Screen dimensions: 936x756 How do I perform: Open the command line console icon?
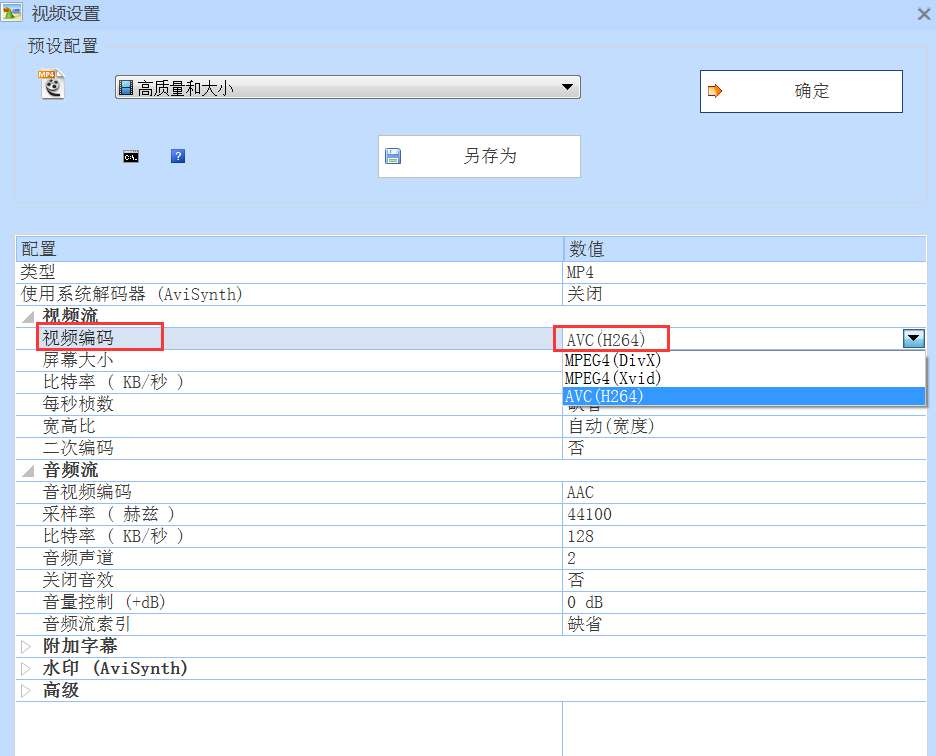(x=131, y=156)
